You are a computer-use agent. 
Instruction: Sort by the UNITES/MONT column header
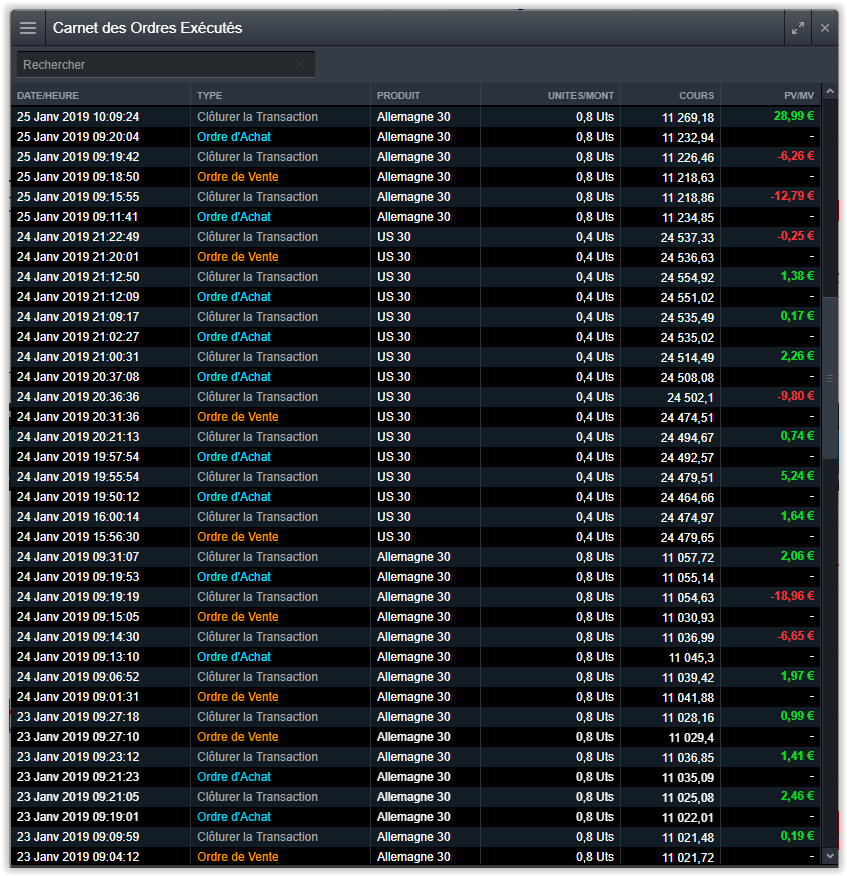click(x=580, y=96)
